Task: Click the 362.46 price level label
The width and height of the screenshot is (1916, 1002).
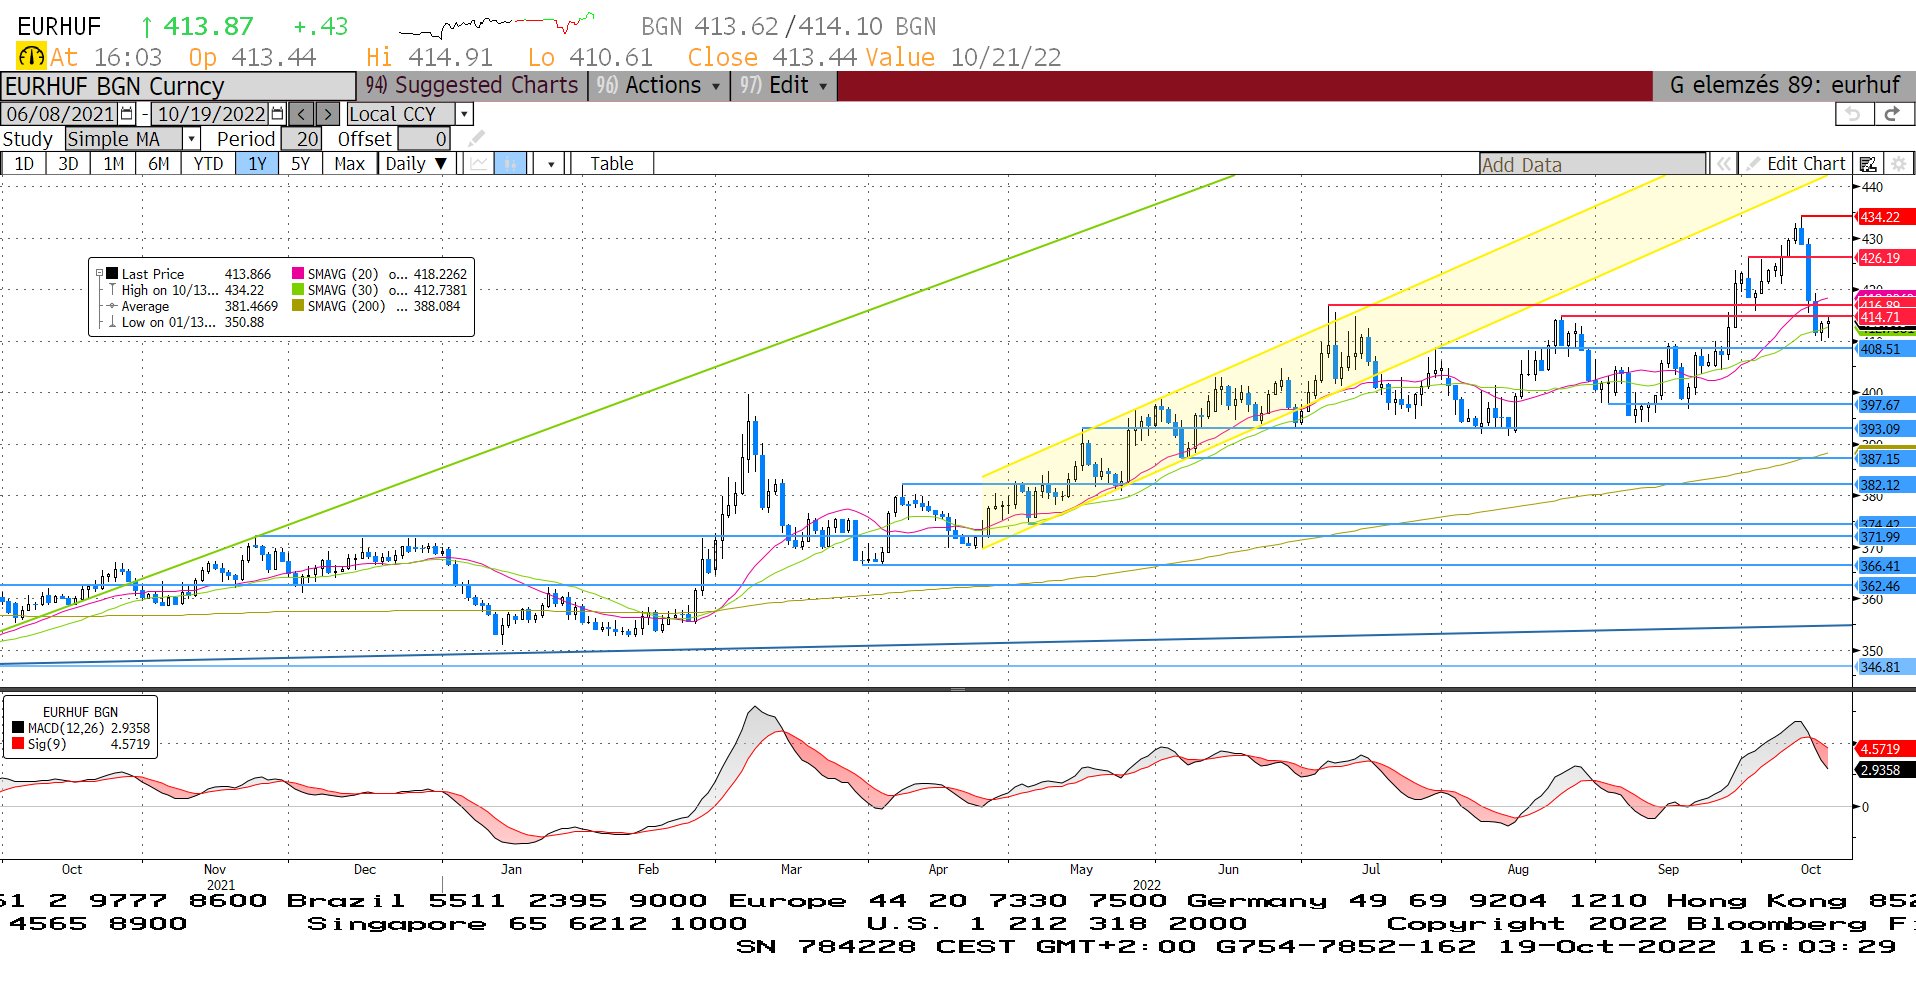Action: (1885, 586)
